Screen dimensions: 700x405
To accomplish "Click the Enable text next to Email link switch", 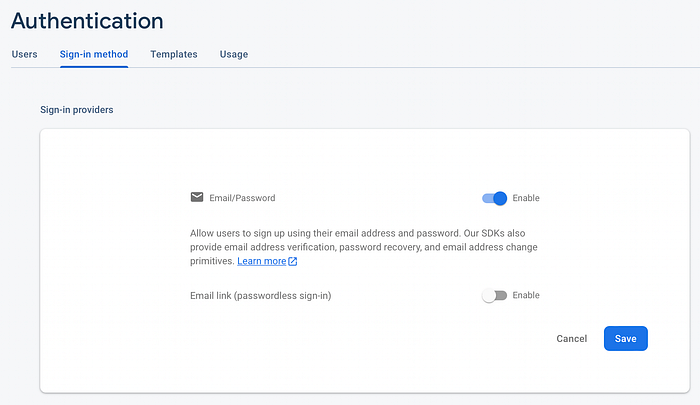I will pos(526,295).
